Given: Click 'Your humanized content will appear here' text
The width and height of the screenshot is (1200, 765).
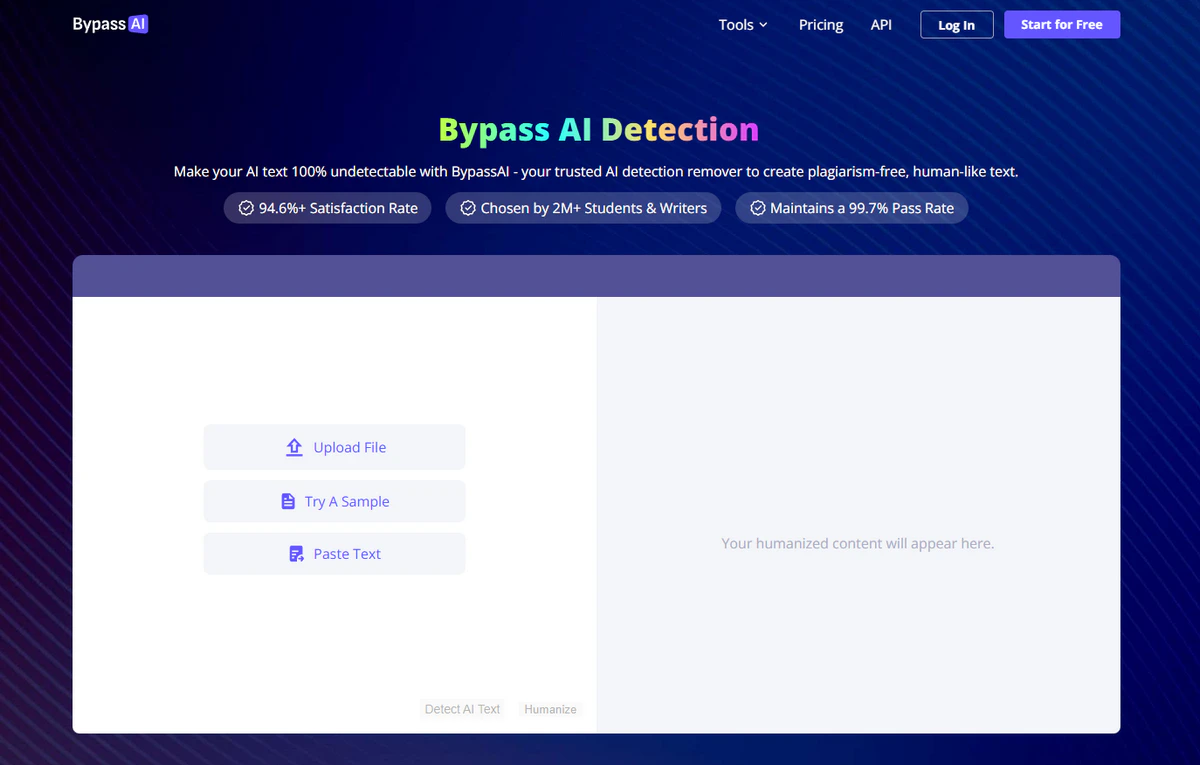Looking at the screenshot, I should click(858, 544).
